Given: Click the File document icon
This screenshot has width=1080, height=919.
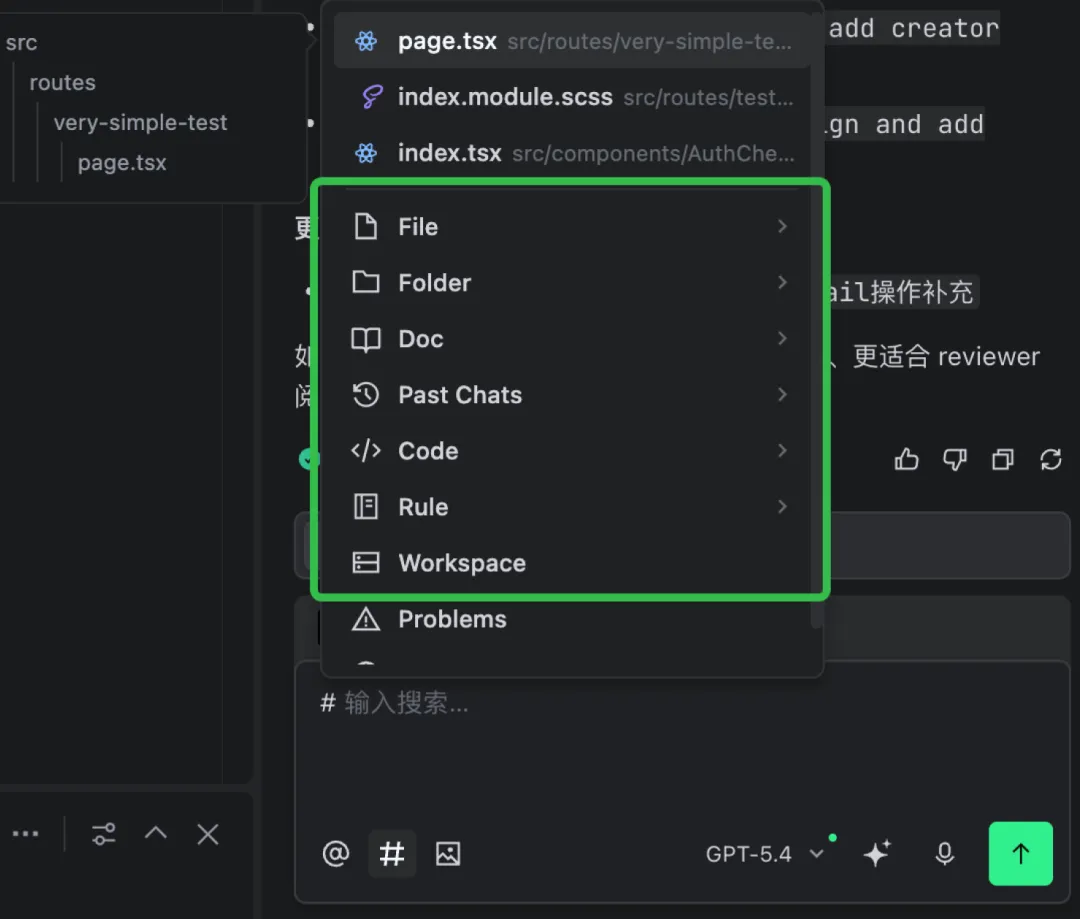Looking at the screenshot, I should click(366, 227).
